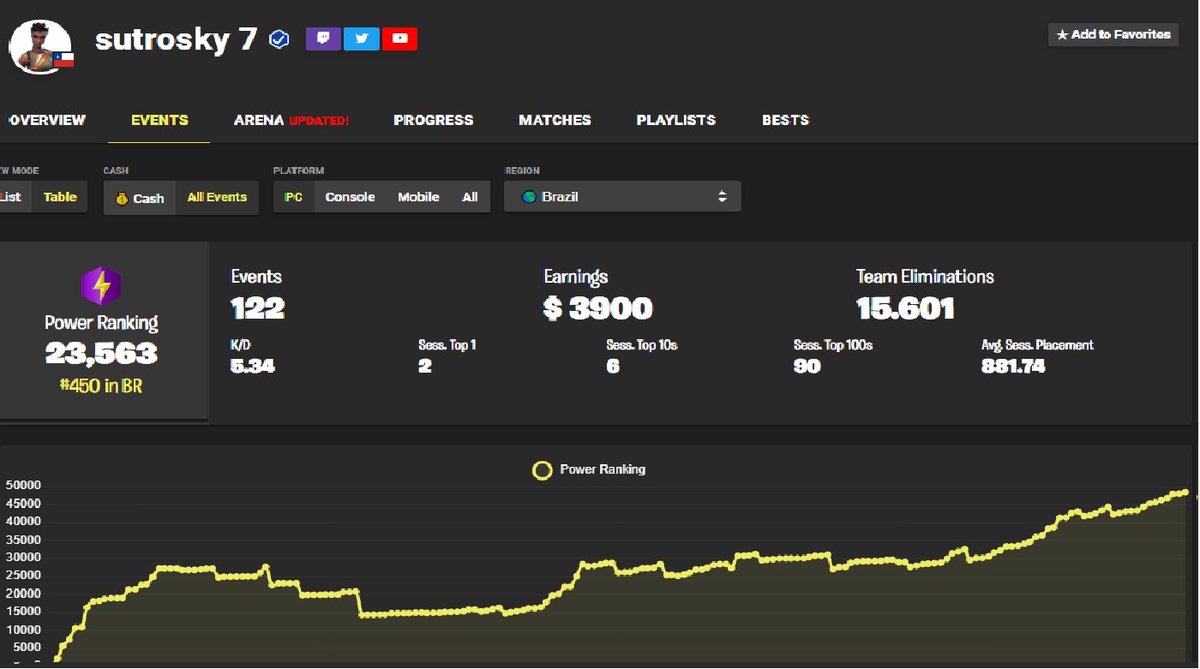Click the player avatar picture
The image size is (1200, 669).
pos(41,45)
